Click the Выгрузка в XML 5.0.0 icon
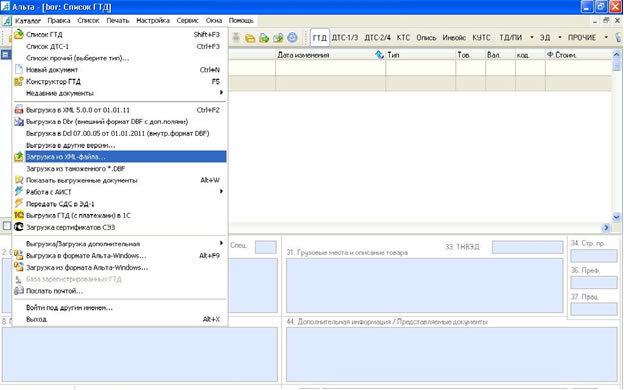Viewport: 624px width, 390px height. coord(19,110)
